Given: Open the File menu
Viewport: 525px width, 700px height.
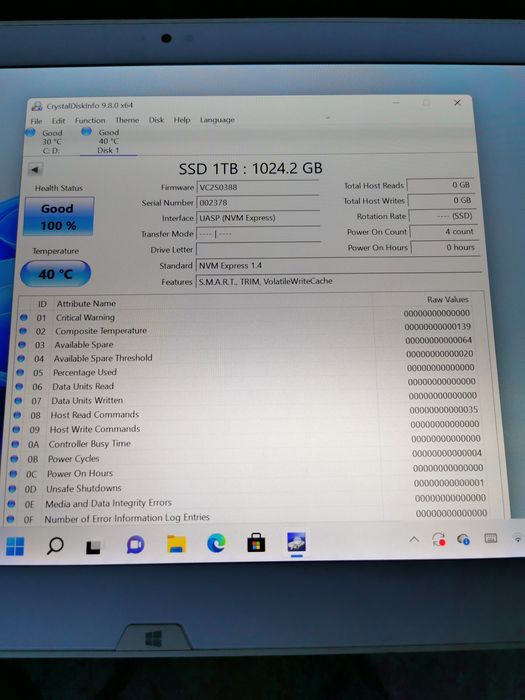Looking at the screenshot, I should [x=36, y=121].
